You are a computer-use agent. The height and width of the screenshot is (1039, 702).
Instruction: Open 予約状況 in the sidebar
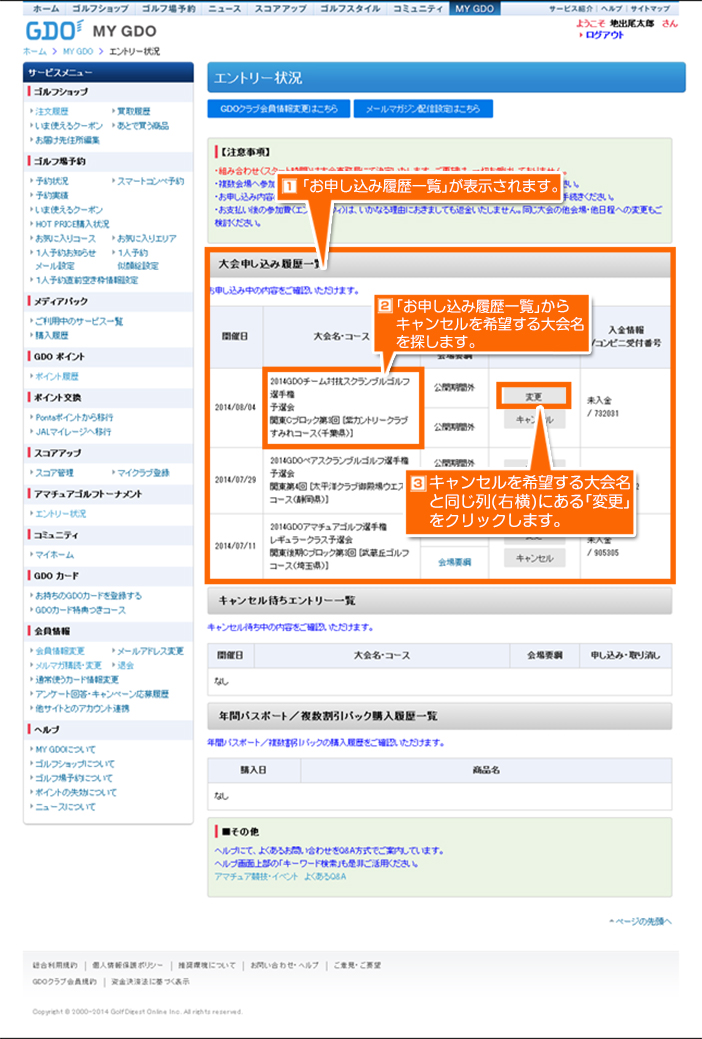pyautogui.click(x=51, y=181)
